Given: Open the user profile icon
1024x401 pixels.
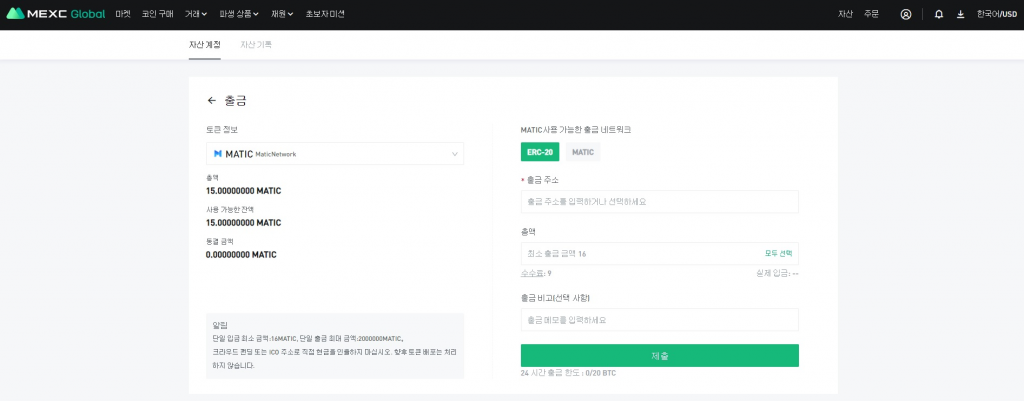Looking at the screenshot, I should [905, 14].
